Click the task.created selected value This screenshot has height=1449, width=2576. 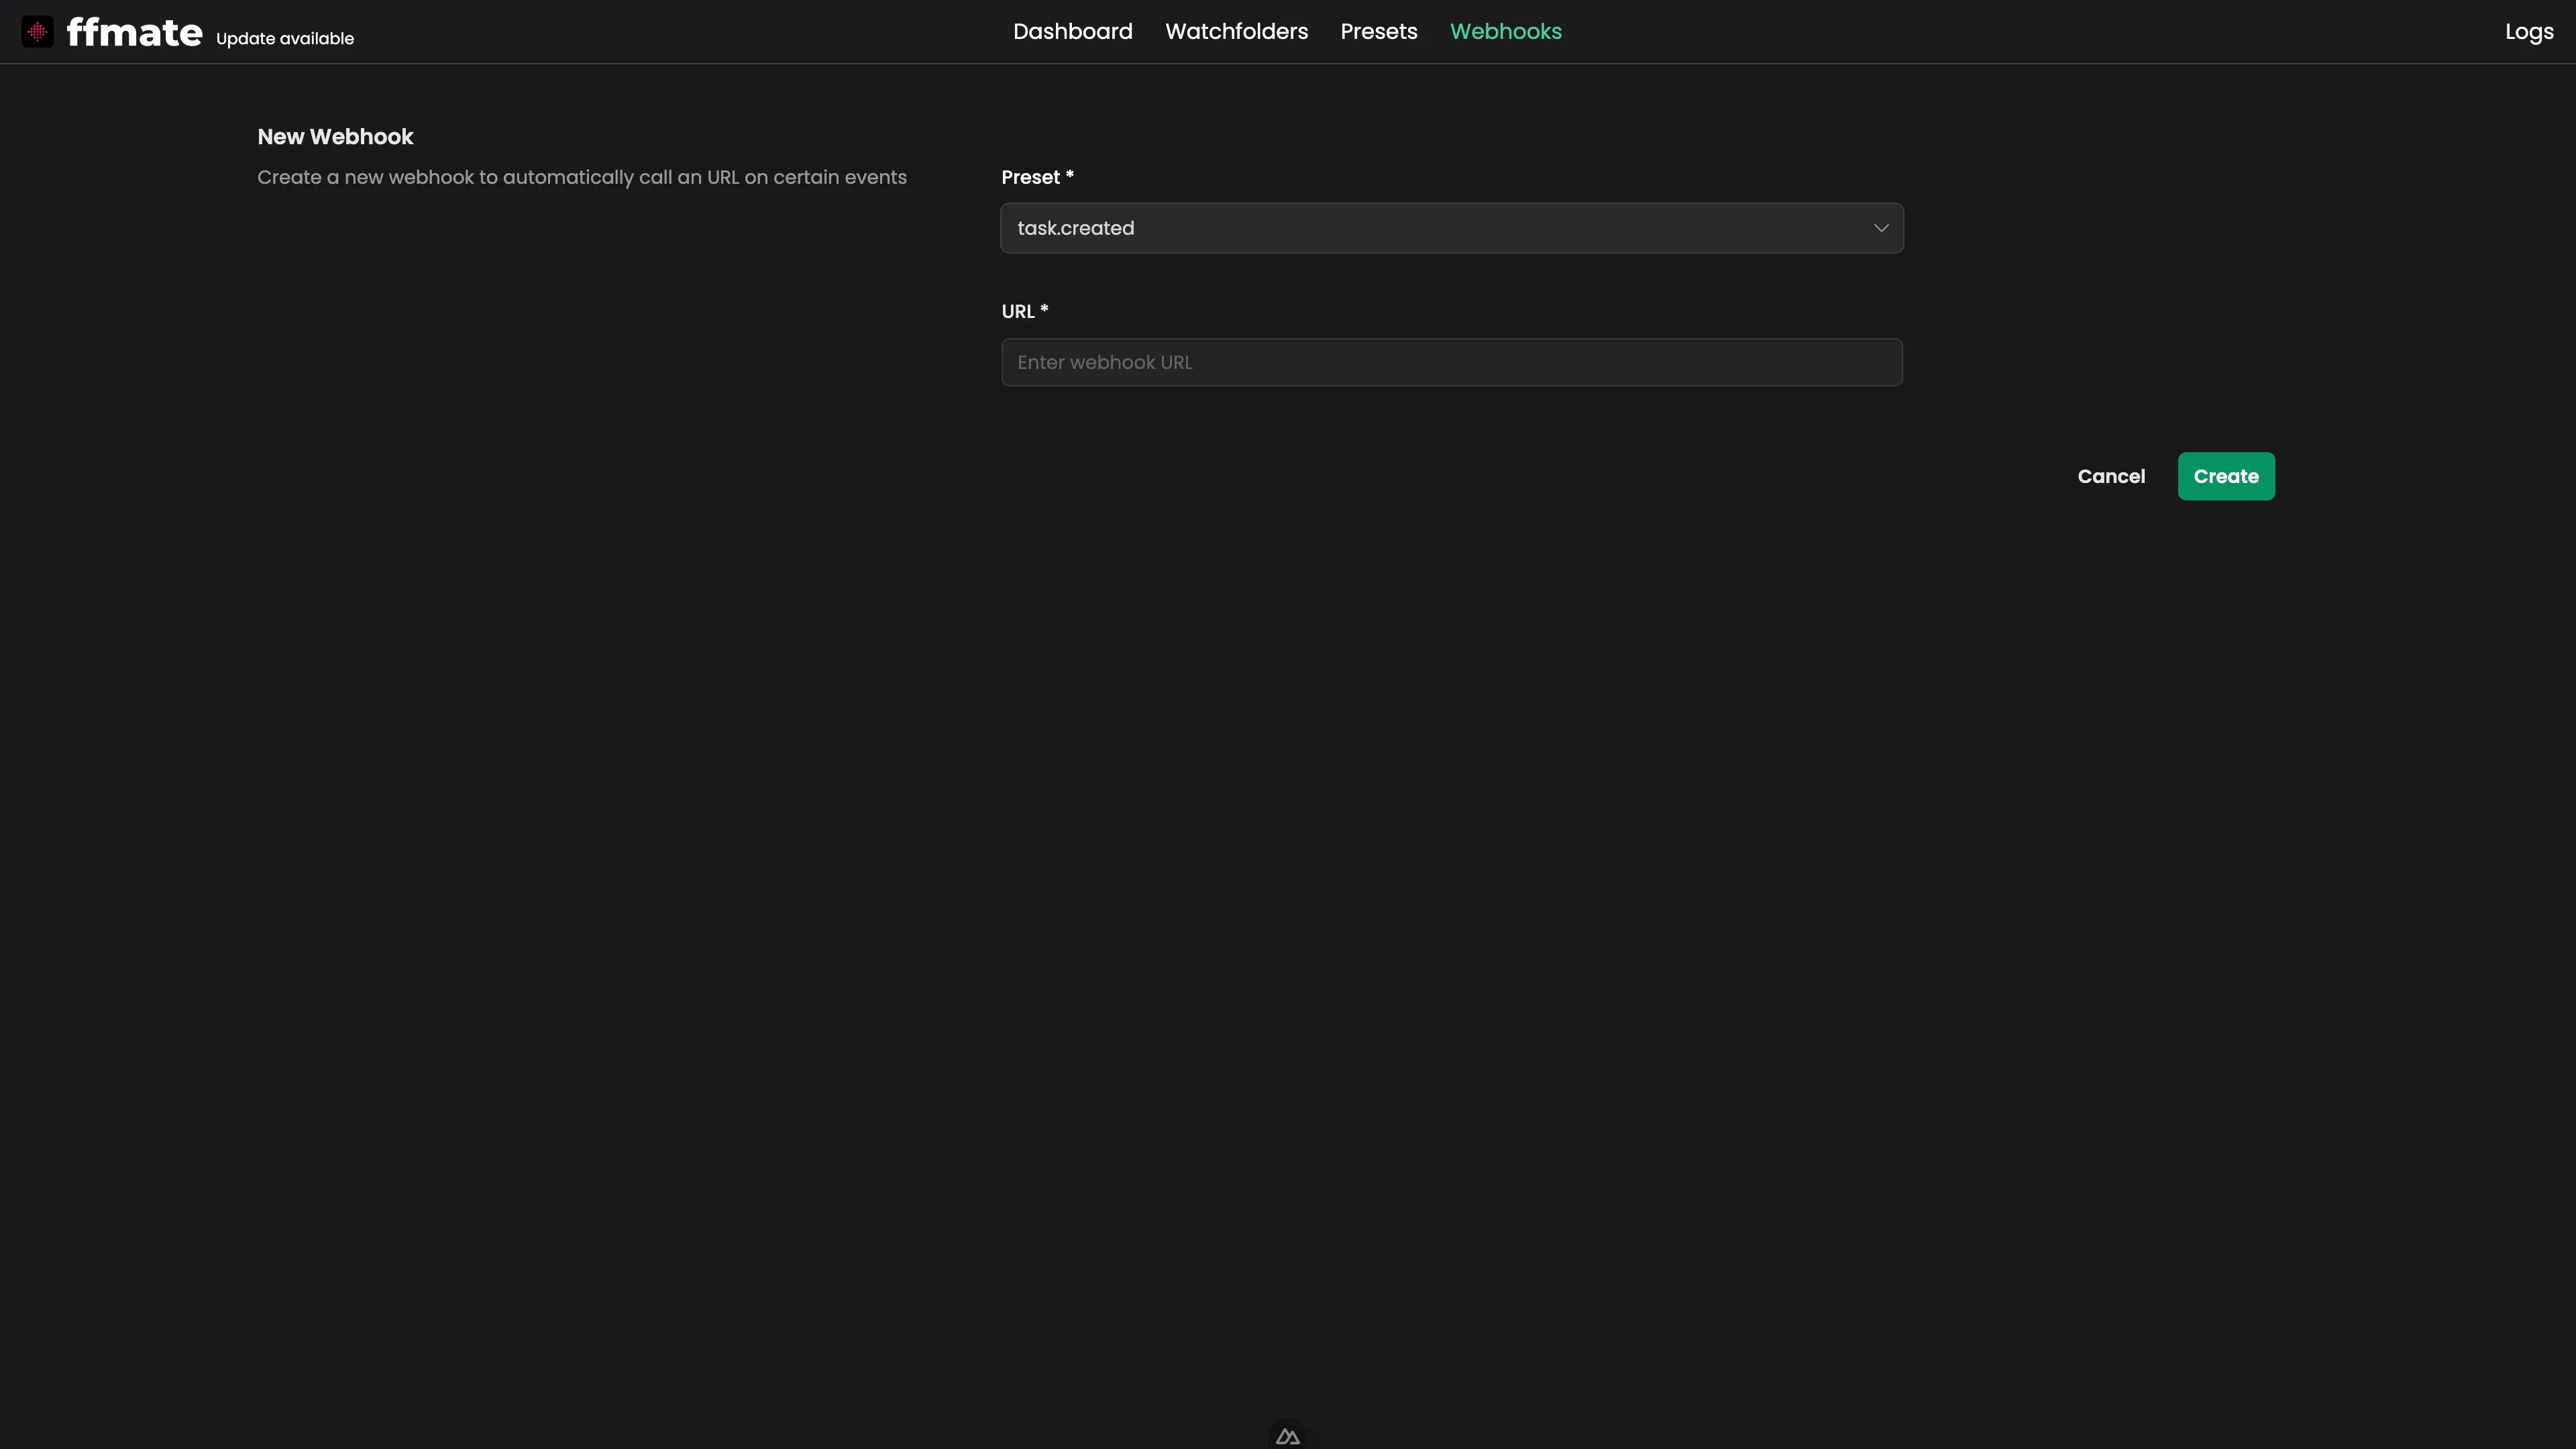click(1075, 228)
